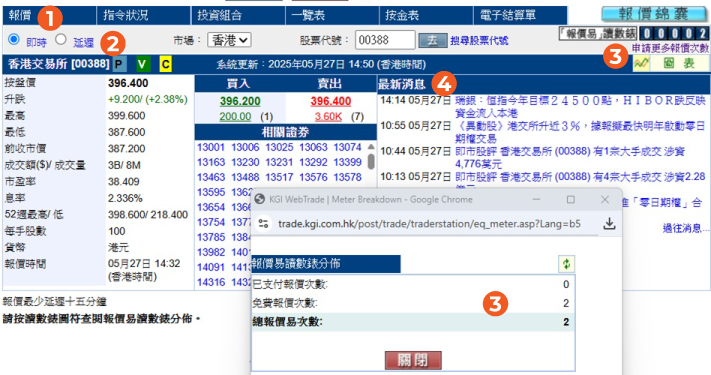Click the 關閉 button in popup
This screenshot has height=375, width=711.
(x=413, y=360)
